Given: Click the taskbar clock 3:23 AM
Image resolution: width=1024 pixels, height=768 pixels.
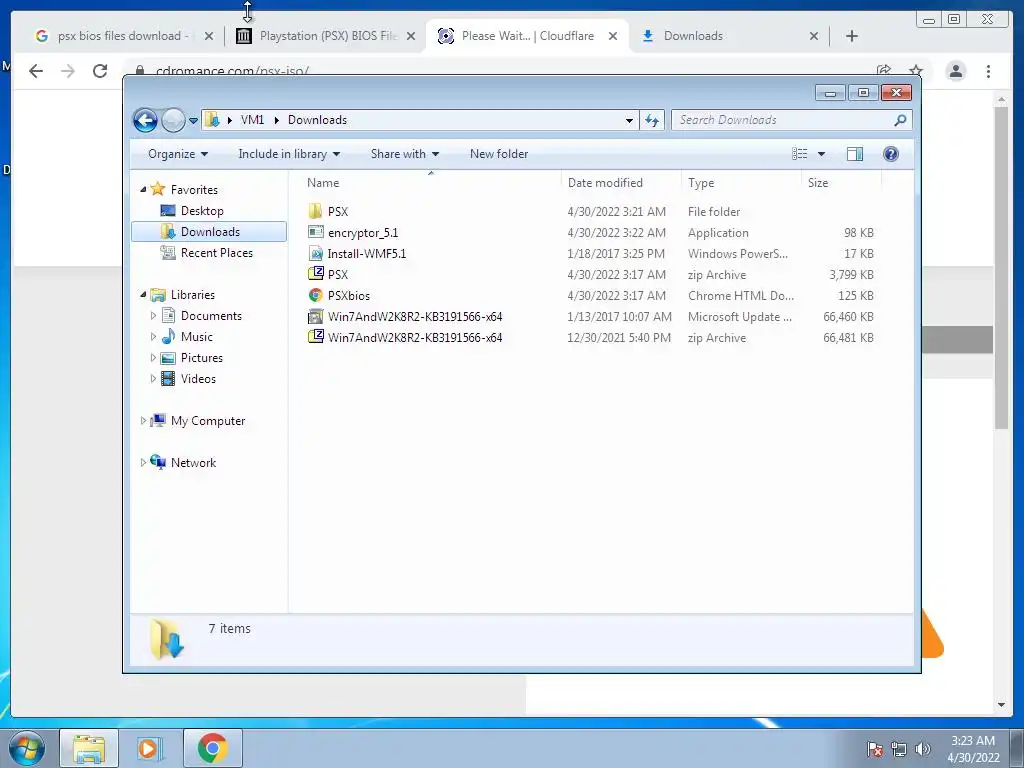Looking at the screenshot, I should point(973,741).
